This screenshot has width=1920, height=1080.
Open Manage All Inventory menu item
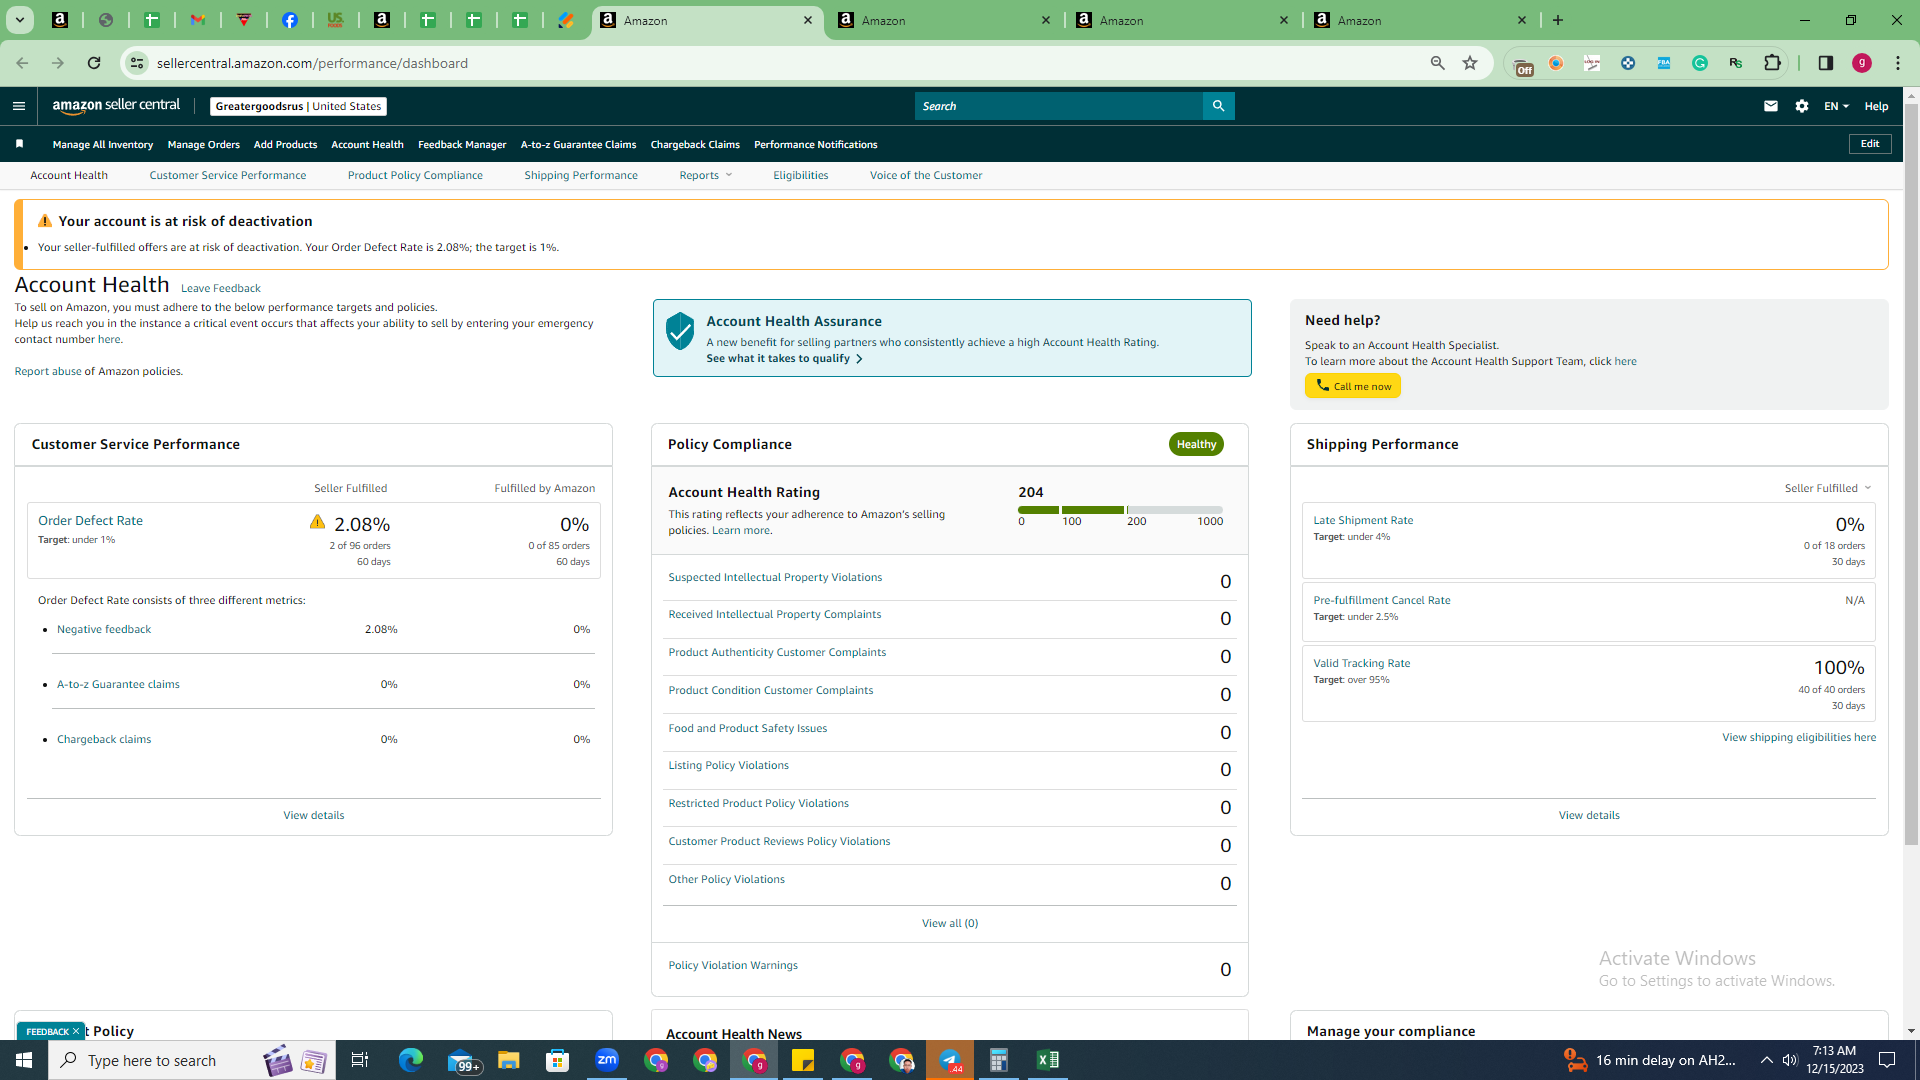tap(103, 144)
